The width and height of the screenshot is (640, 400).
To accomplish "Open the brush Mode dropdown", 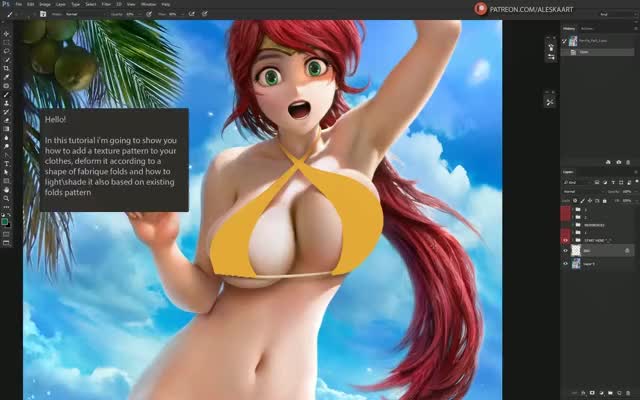I will point(84,14).
